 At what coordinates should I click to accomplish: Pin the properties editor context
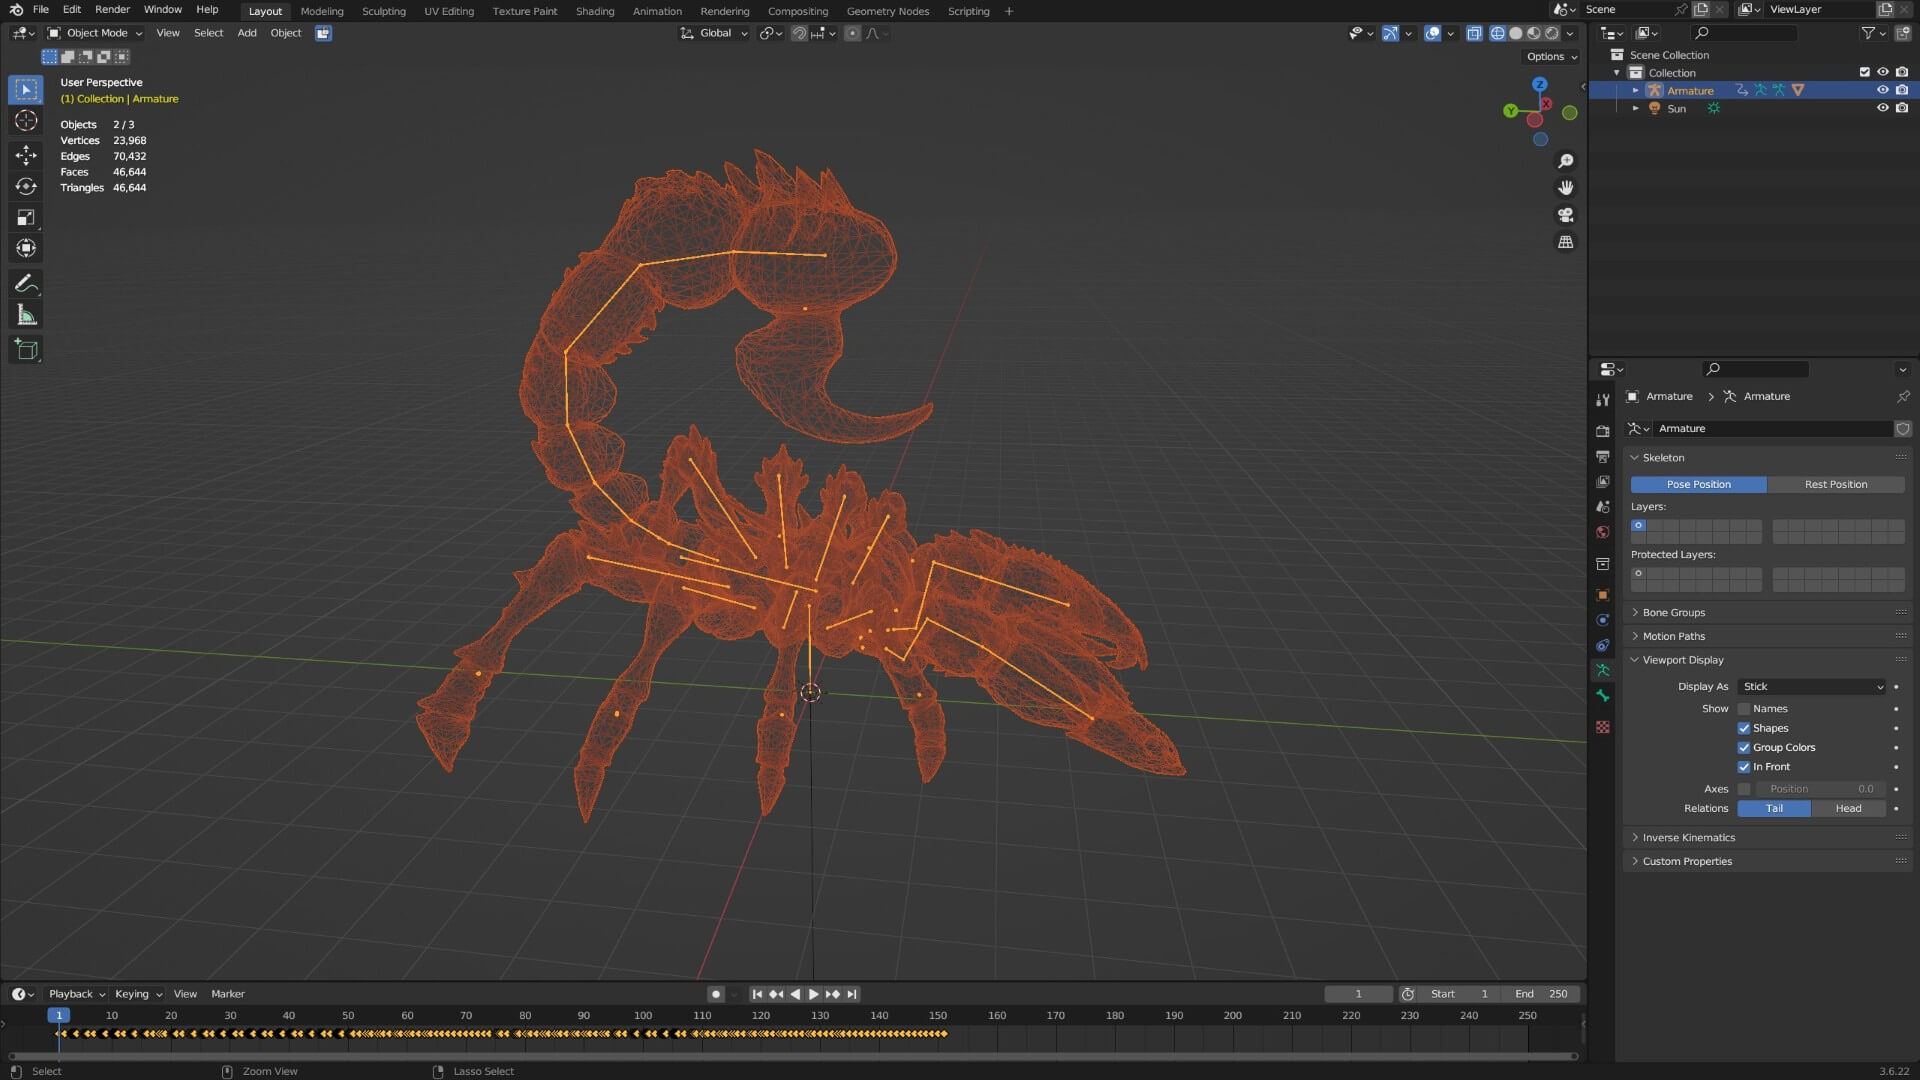(x=1903, y=397)
